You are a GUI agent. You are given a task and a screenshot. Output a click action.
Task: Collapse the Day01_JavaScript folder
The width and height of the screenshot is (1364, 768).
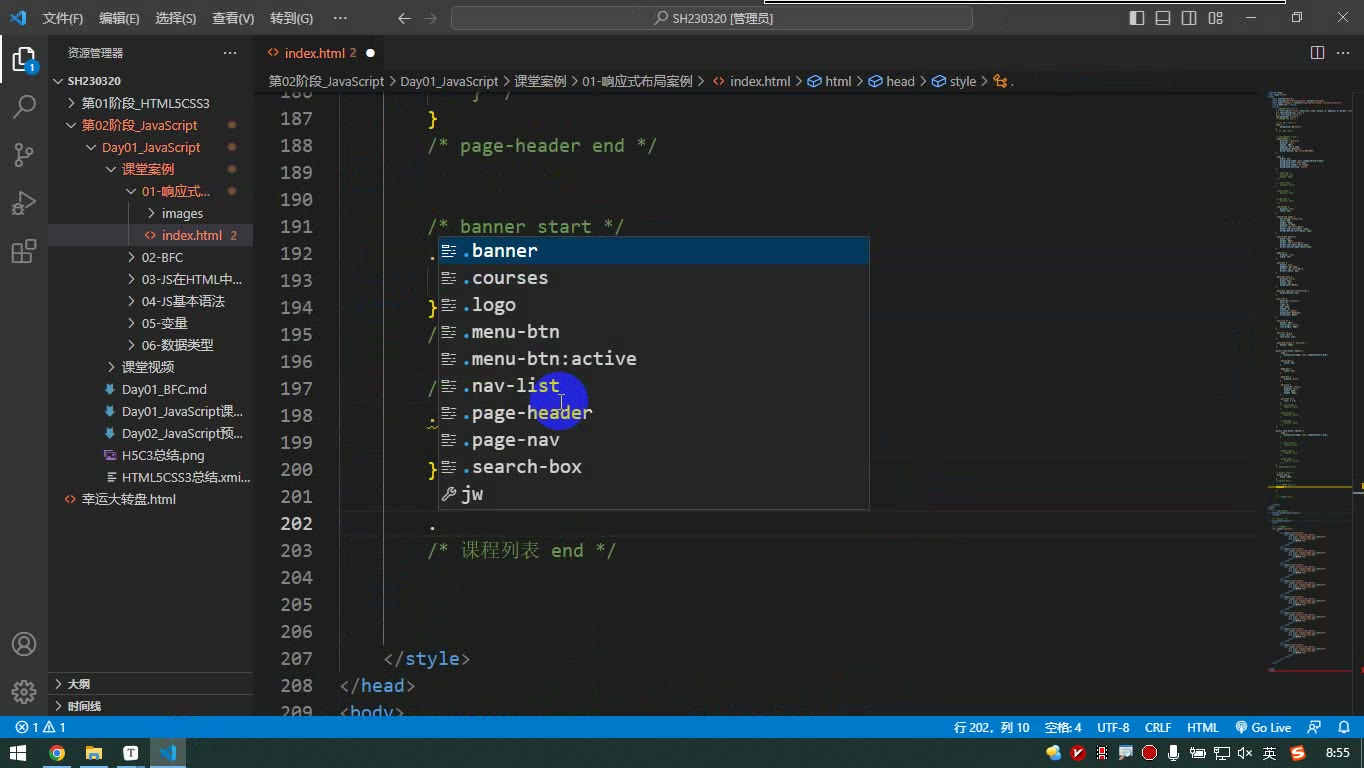pos(151,147)
